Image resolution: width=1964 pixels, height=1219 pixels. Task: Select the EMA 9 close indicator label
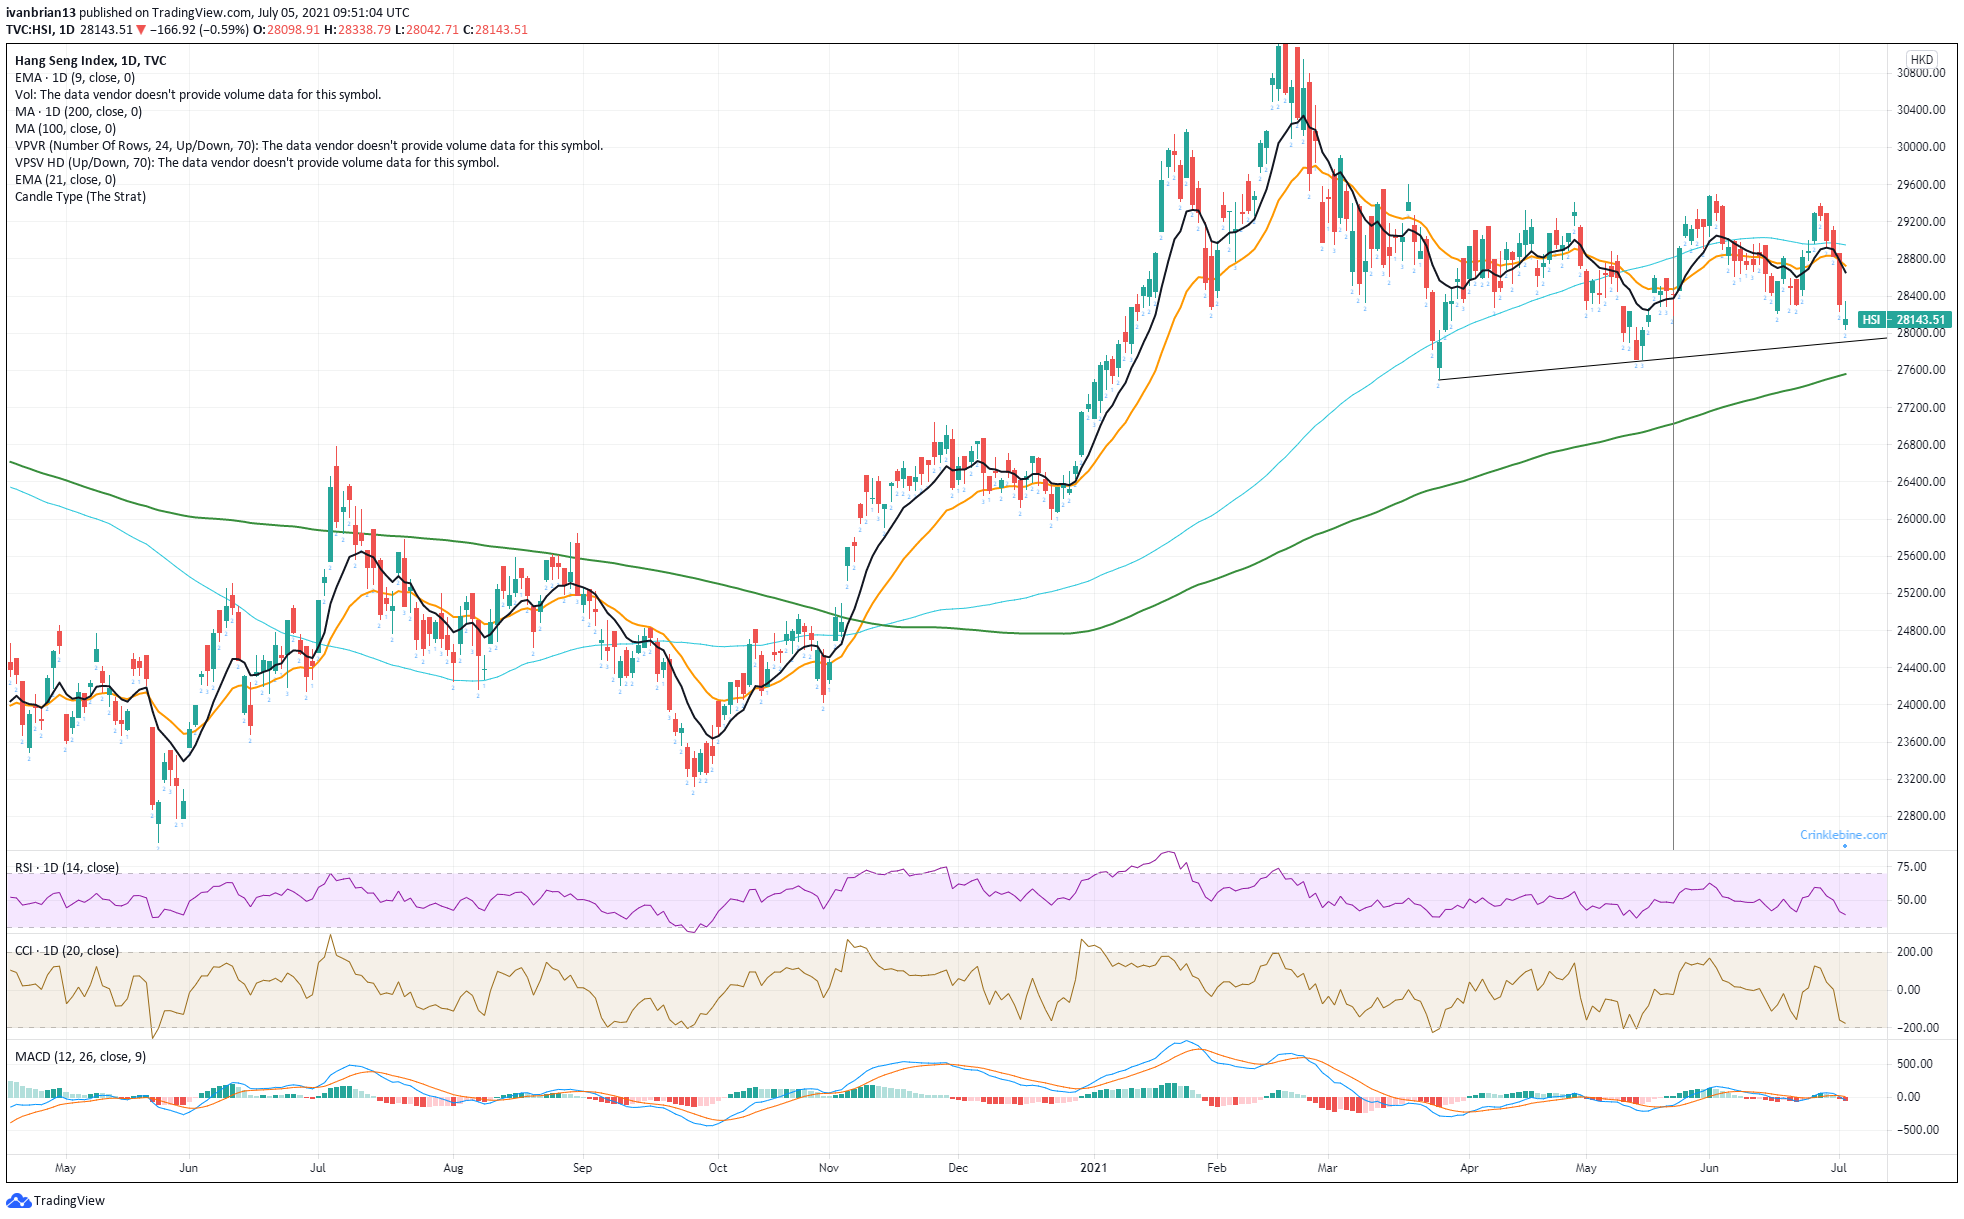pyautogui.click(x=75, y=78)
